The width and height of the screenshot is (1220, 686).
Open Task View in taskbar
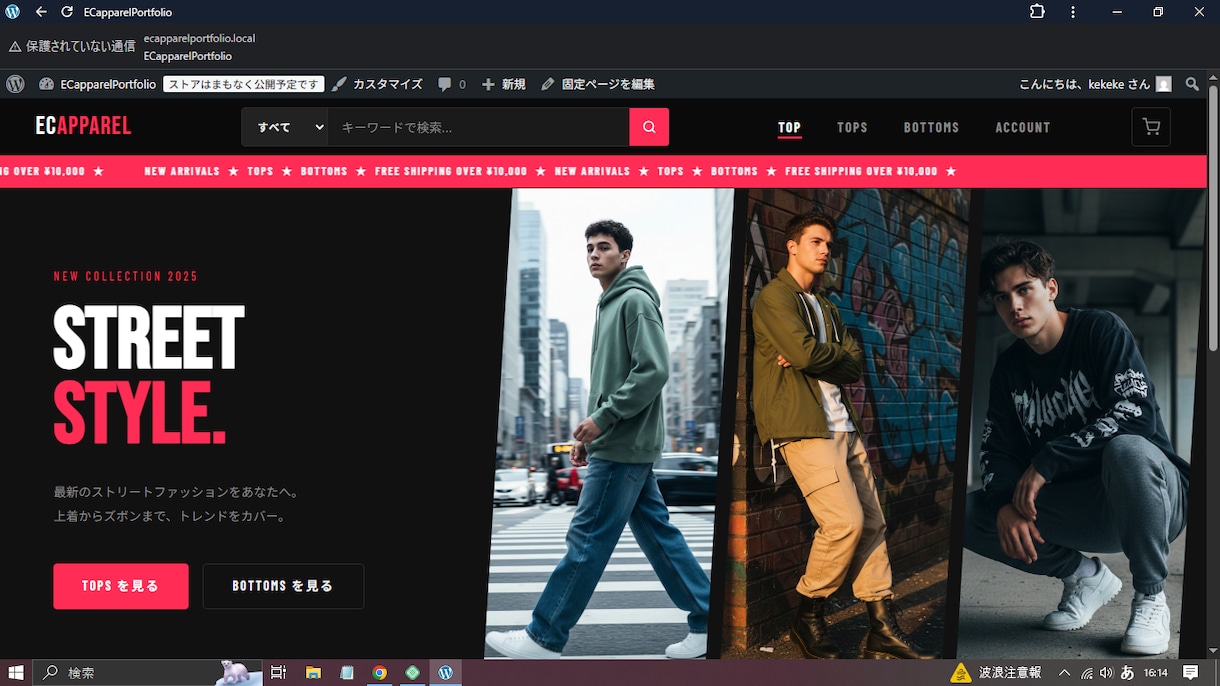click(278, 672)
